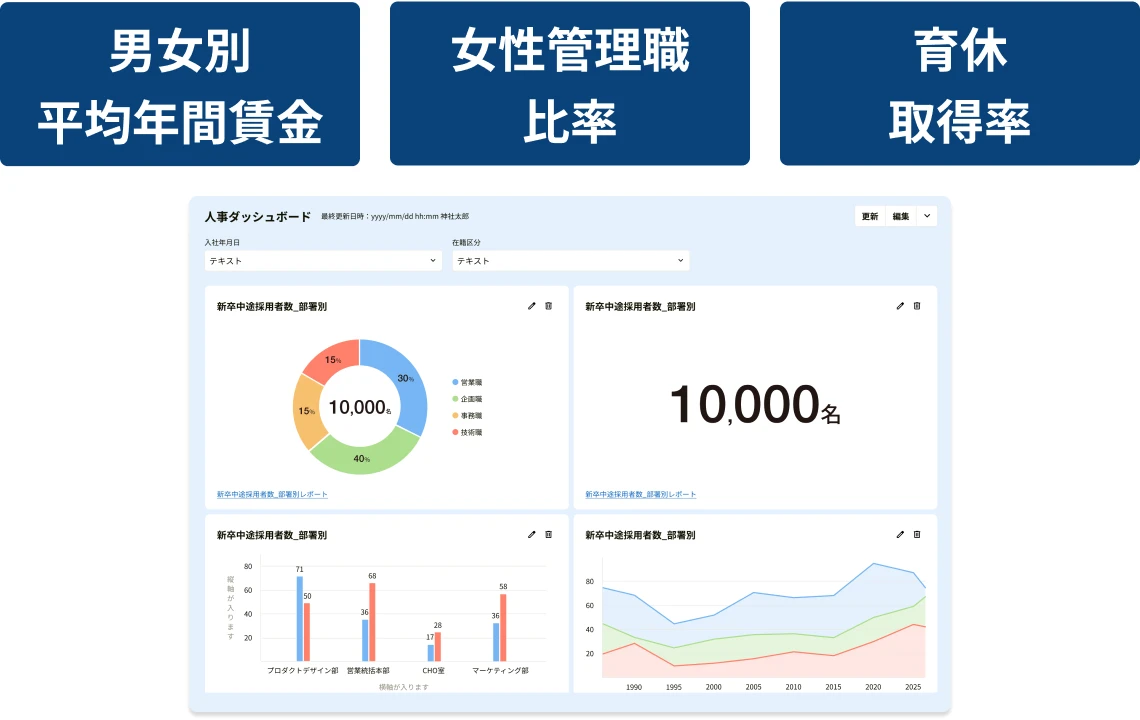Edit the donut chart card with the pencil icon
The width and height of the screenshot is (1140, 720).
click(531, 306)
